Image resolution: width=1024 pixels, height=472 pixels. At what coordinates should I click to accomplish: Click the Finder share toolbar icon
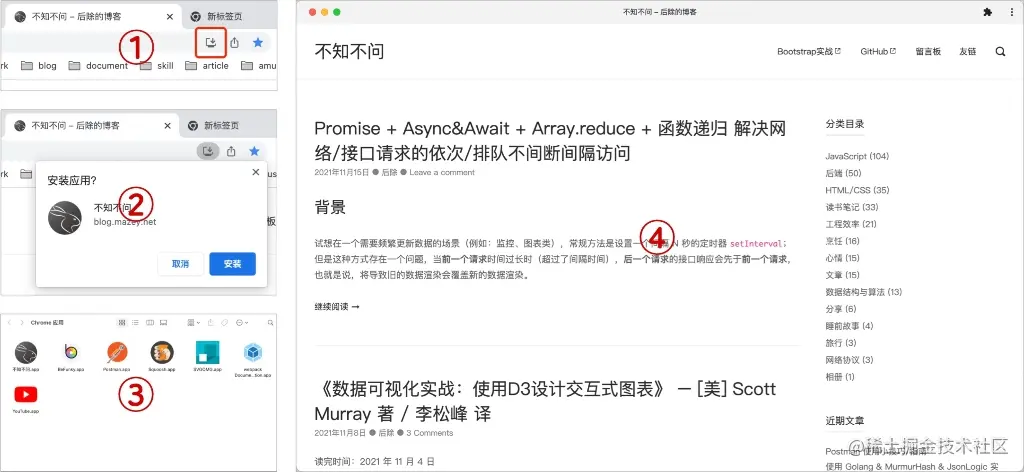click(210, 323)
